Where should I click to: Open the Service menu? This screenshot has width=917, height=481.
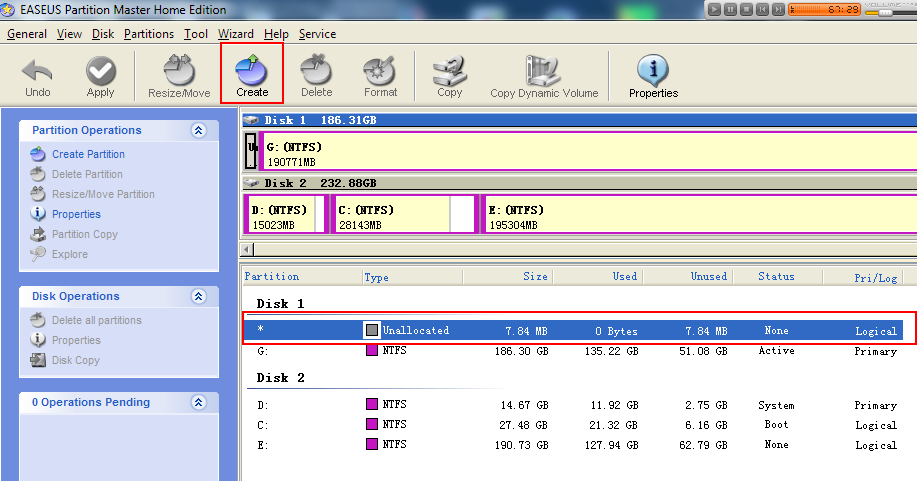(317, 34)
